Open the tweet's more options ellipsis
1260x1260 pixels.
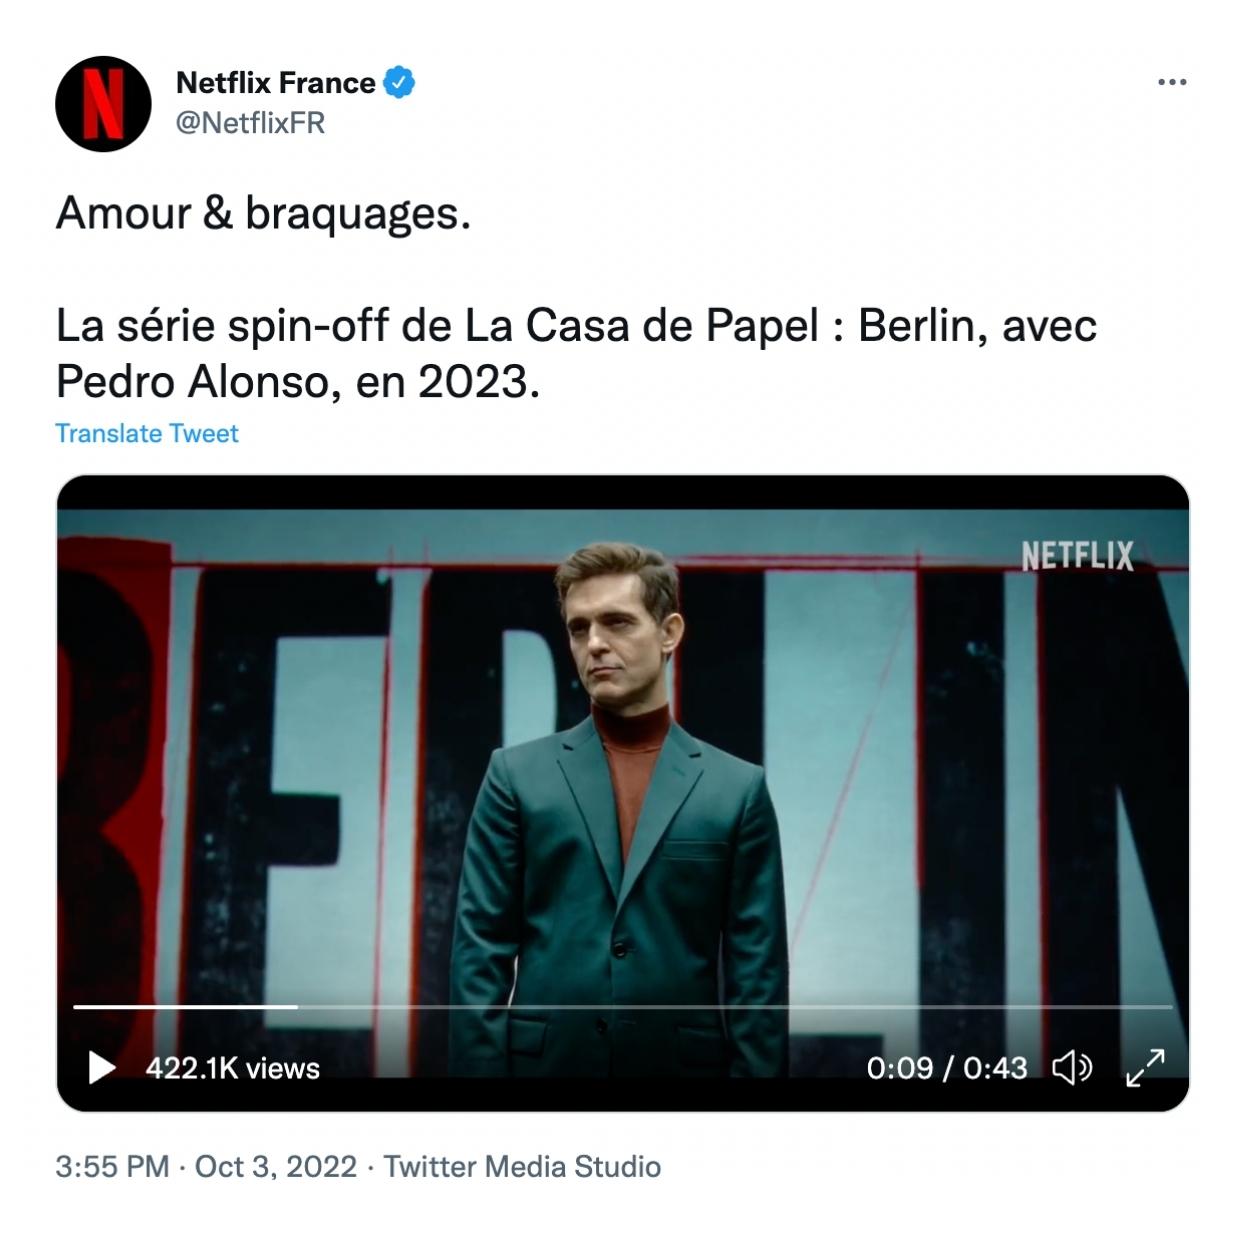tap(1171, 82)
